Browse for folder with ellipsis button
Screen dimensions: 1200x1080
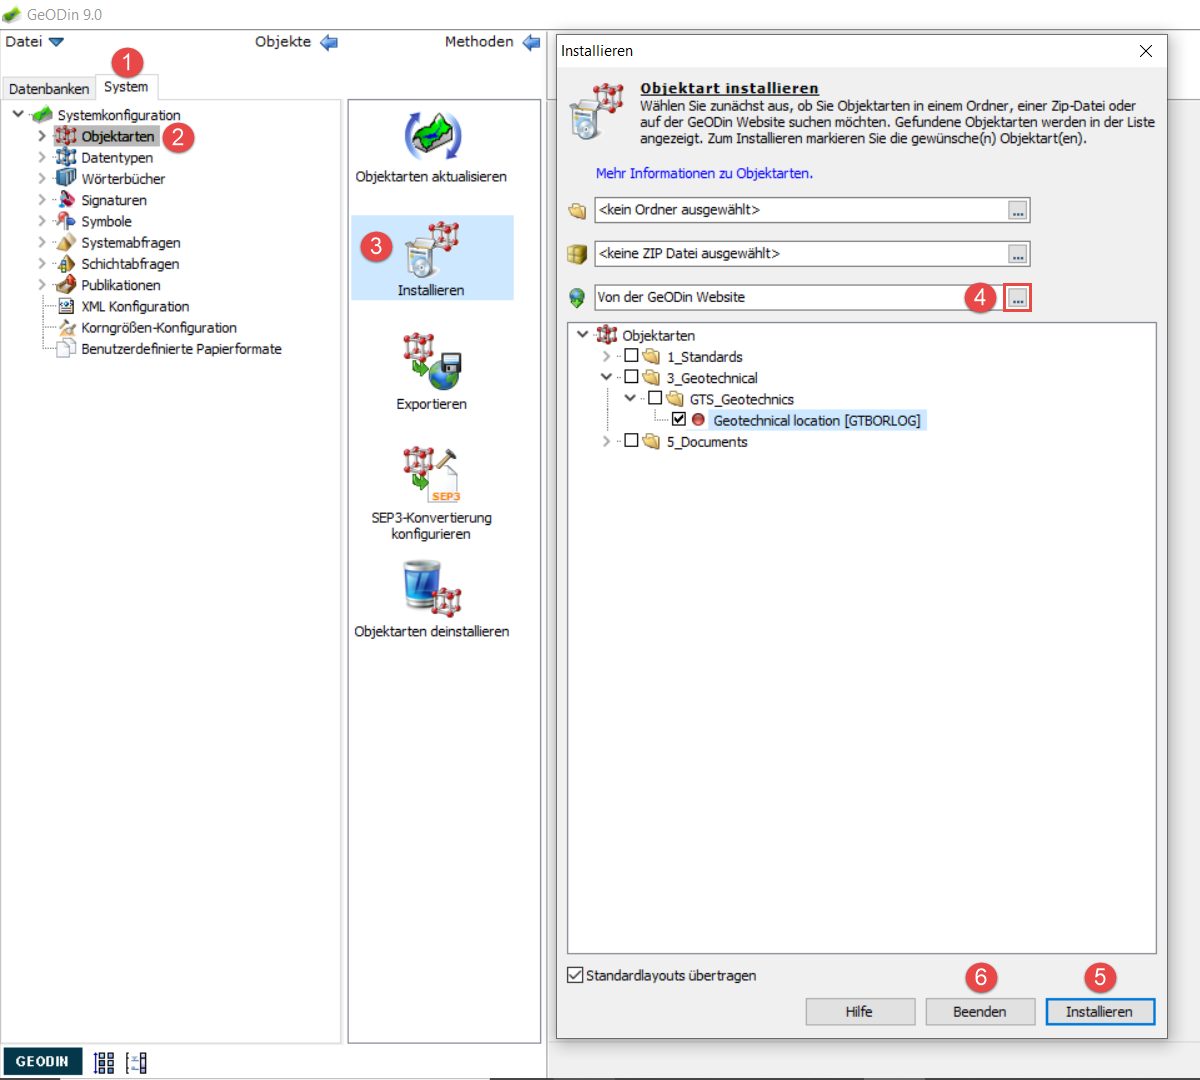click(1017, 211)
